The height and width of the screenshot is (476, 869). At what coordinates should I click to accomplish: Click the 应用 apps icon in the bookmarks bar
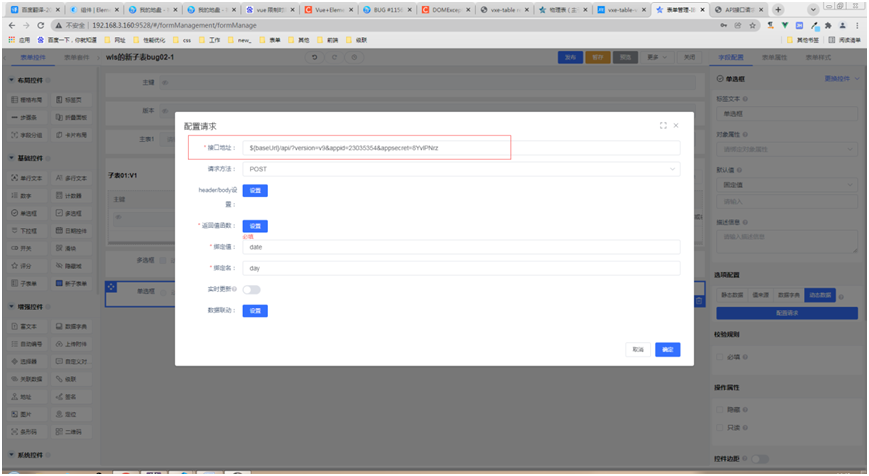tap(17, 40)
